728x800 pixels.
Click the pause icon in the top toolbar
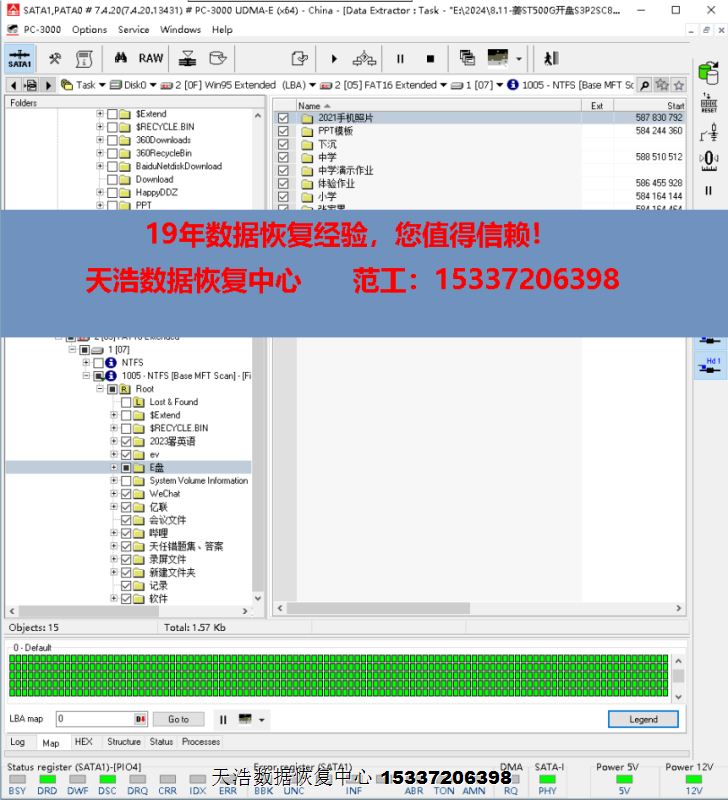click(x=400, y=59)
